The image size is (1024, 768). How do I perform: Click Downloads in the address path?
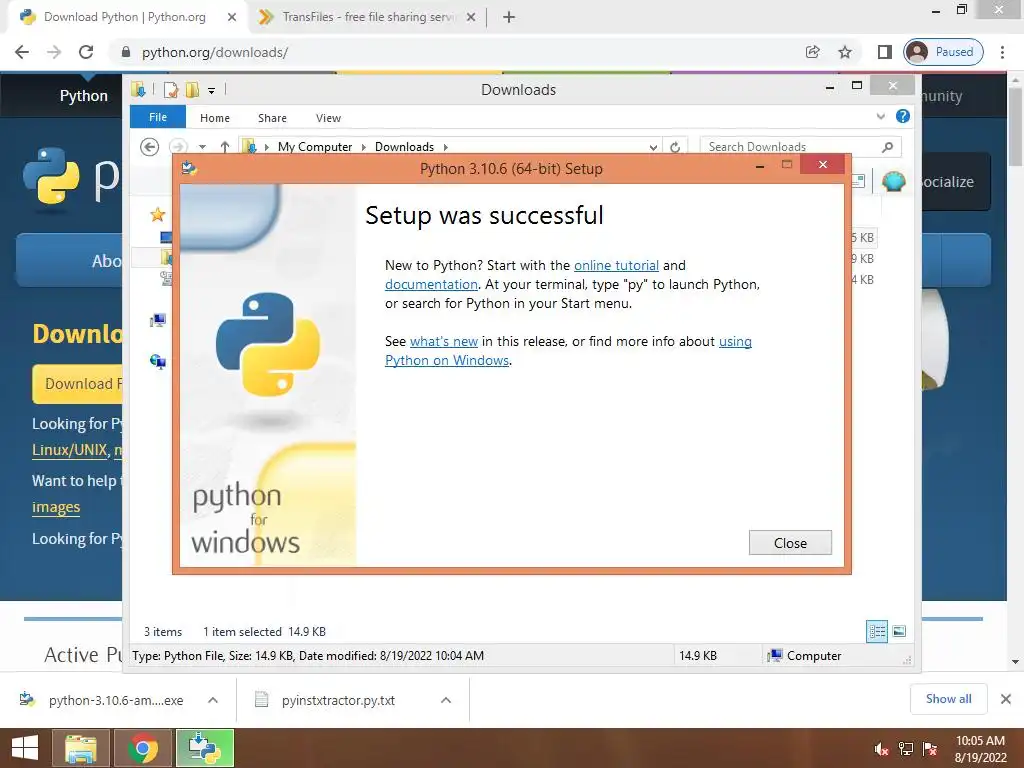(404, 147)
